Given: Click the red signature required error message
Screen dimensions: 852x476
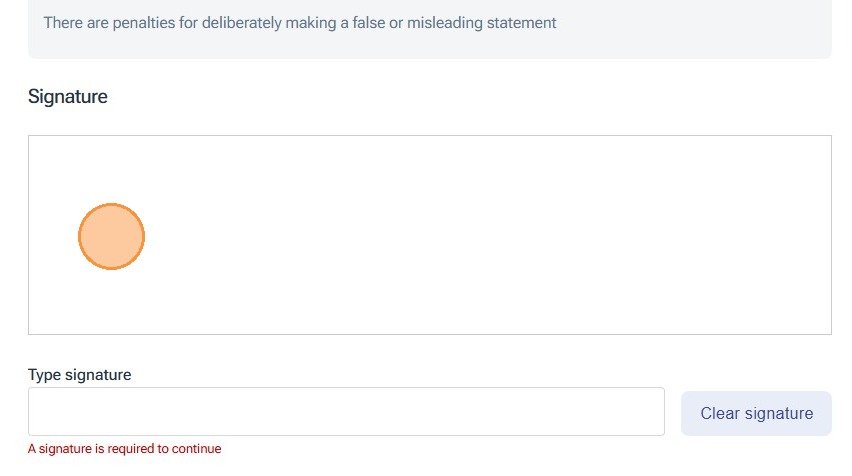Looking at the screenshot, I should tap(125, 449).
